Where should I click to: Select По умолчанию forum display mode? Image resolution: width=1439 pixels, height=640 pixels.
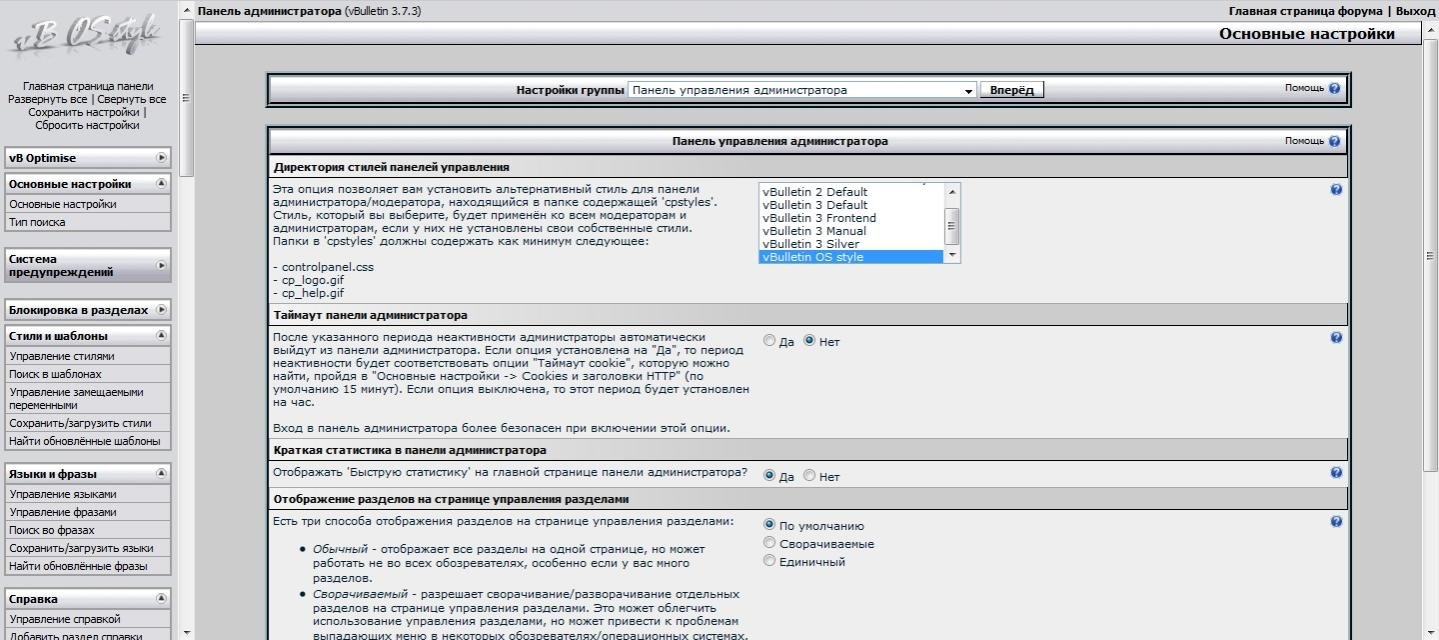coord(769,525)
